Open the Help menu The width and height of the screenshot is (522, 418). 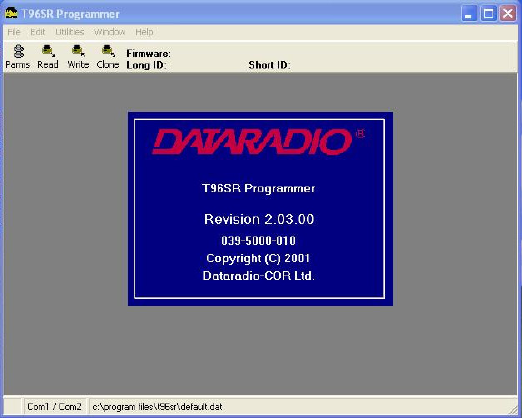(144, 32)
